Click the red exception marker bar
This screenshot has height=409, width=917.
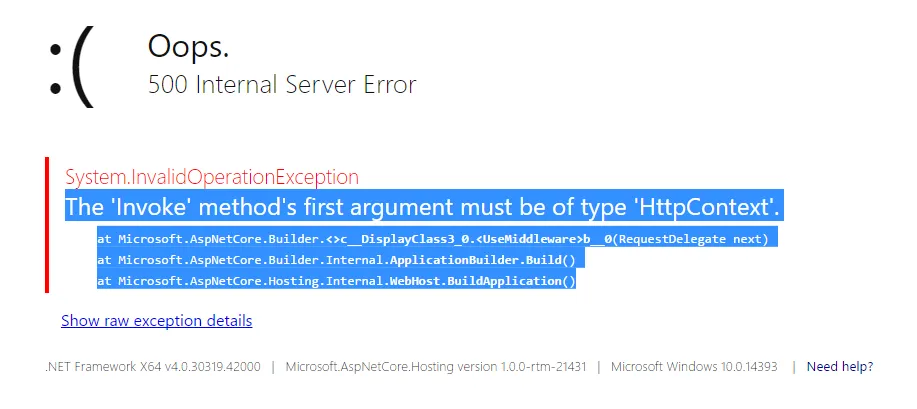[47, 225]
